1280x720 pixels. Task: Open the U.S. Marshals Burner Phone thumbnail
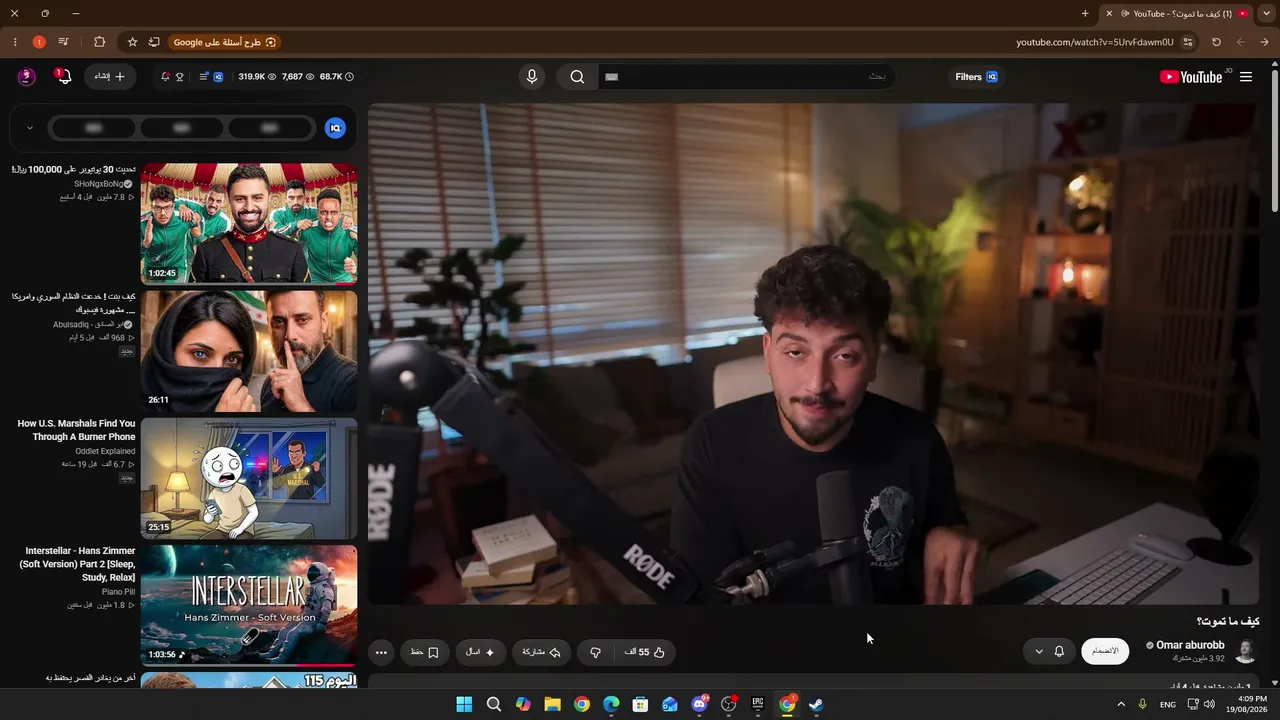tap(249, 478)
